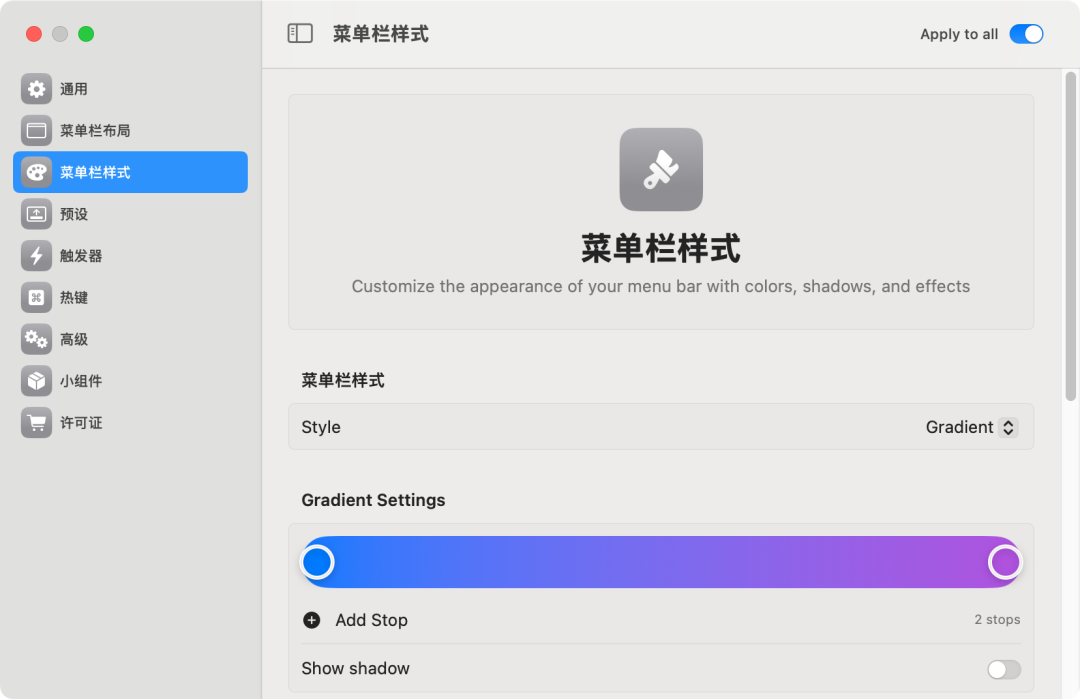Click the paintbrush header icon

pyautogui.click(x=661, y=169)
